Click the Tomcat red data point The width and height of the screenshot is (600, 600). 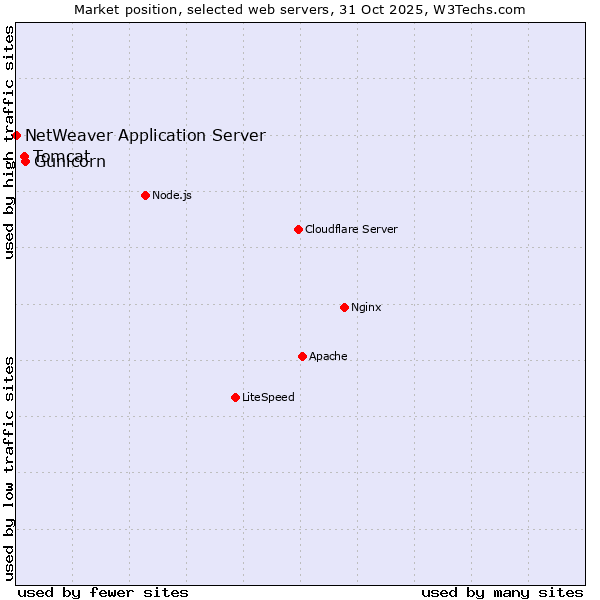tap(24, 156)
